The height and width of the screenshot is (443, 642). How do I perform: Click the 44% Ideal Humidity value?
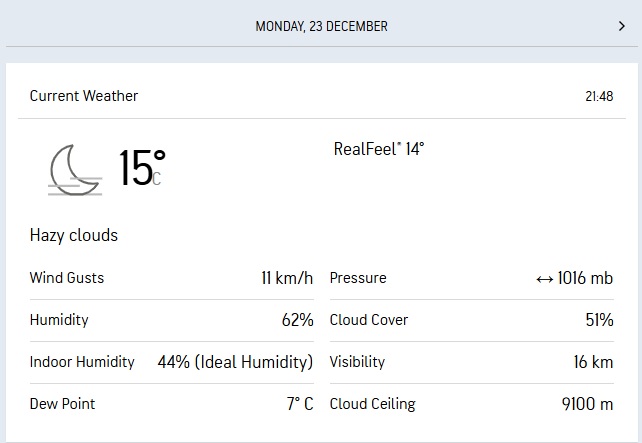pos(235,362)
